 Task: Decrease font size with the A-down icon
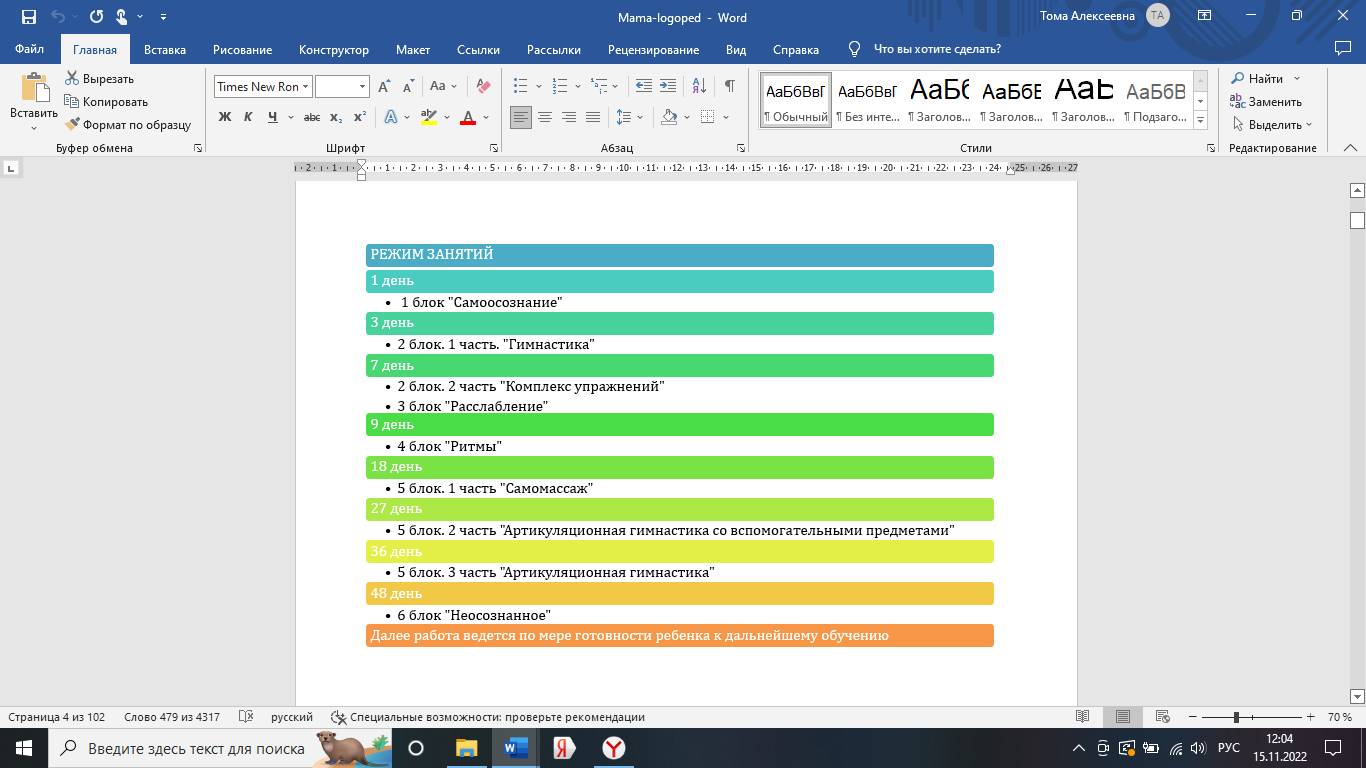pyautogui.click(x=407, y=86)
